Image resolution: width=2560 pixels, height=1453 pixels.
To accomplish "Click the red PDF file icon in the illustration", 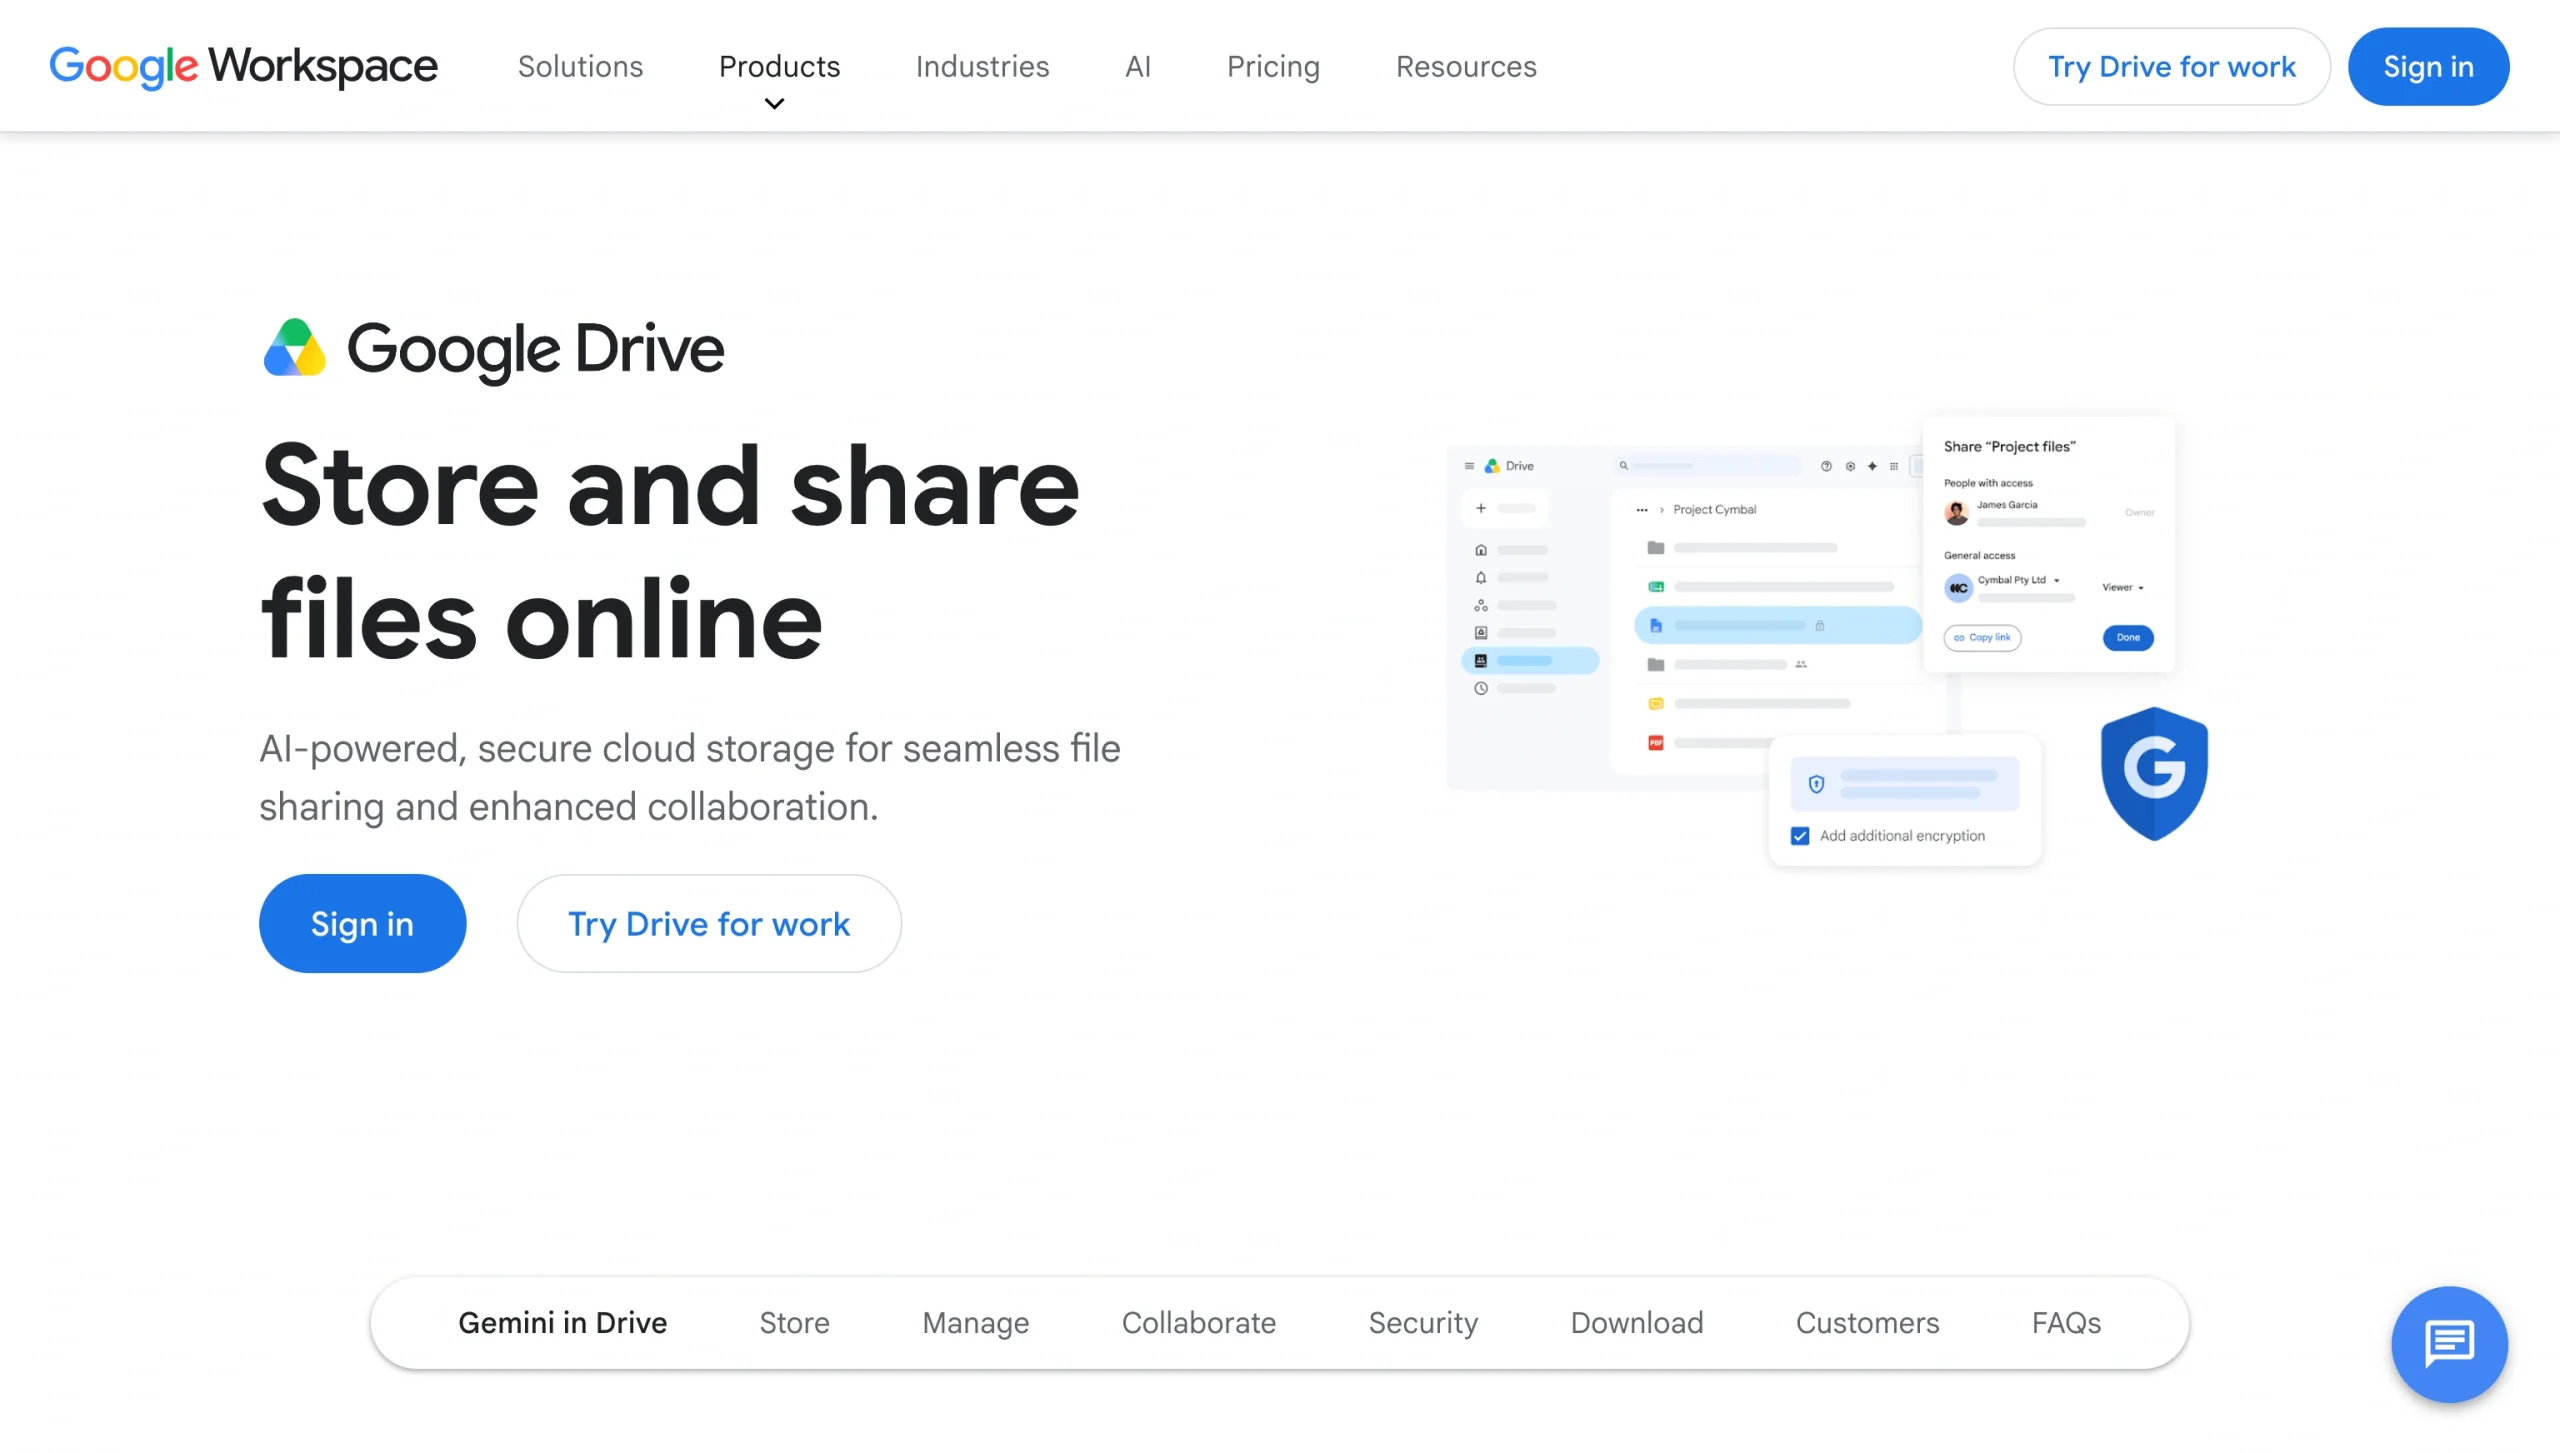I will [1656, 742].
